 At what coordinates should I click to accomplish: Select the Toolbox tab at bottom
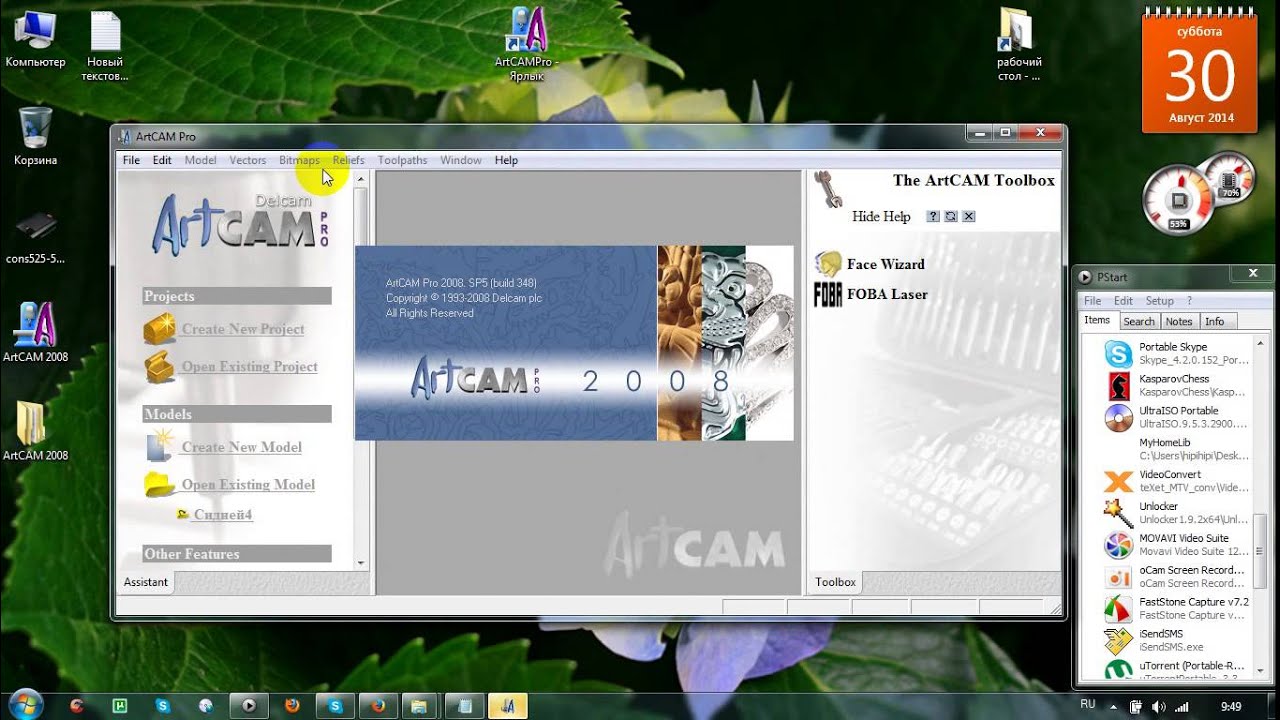click(x=835, y=582)
